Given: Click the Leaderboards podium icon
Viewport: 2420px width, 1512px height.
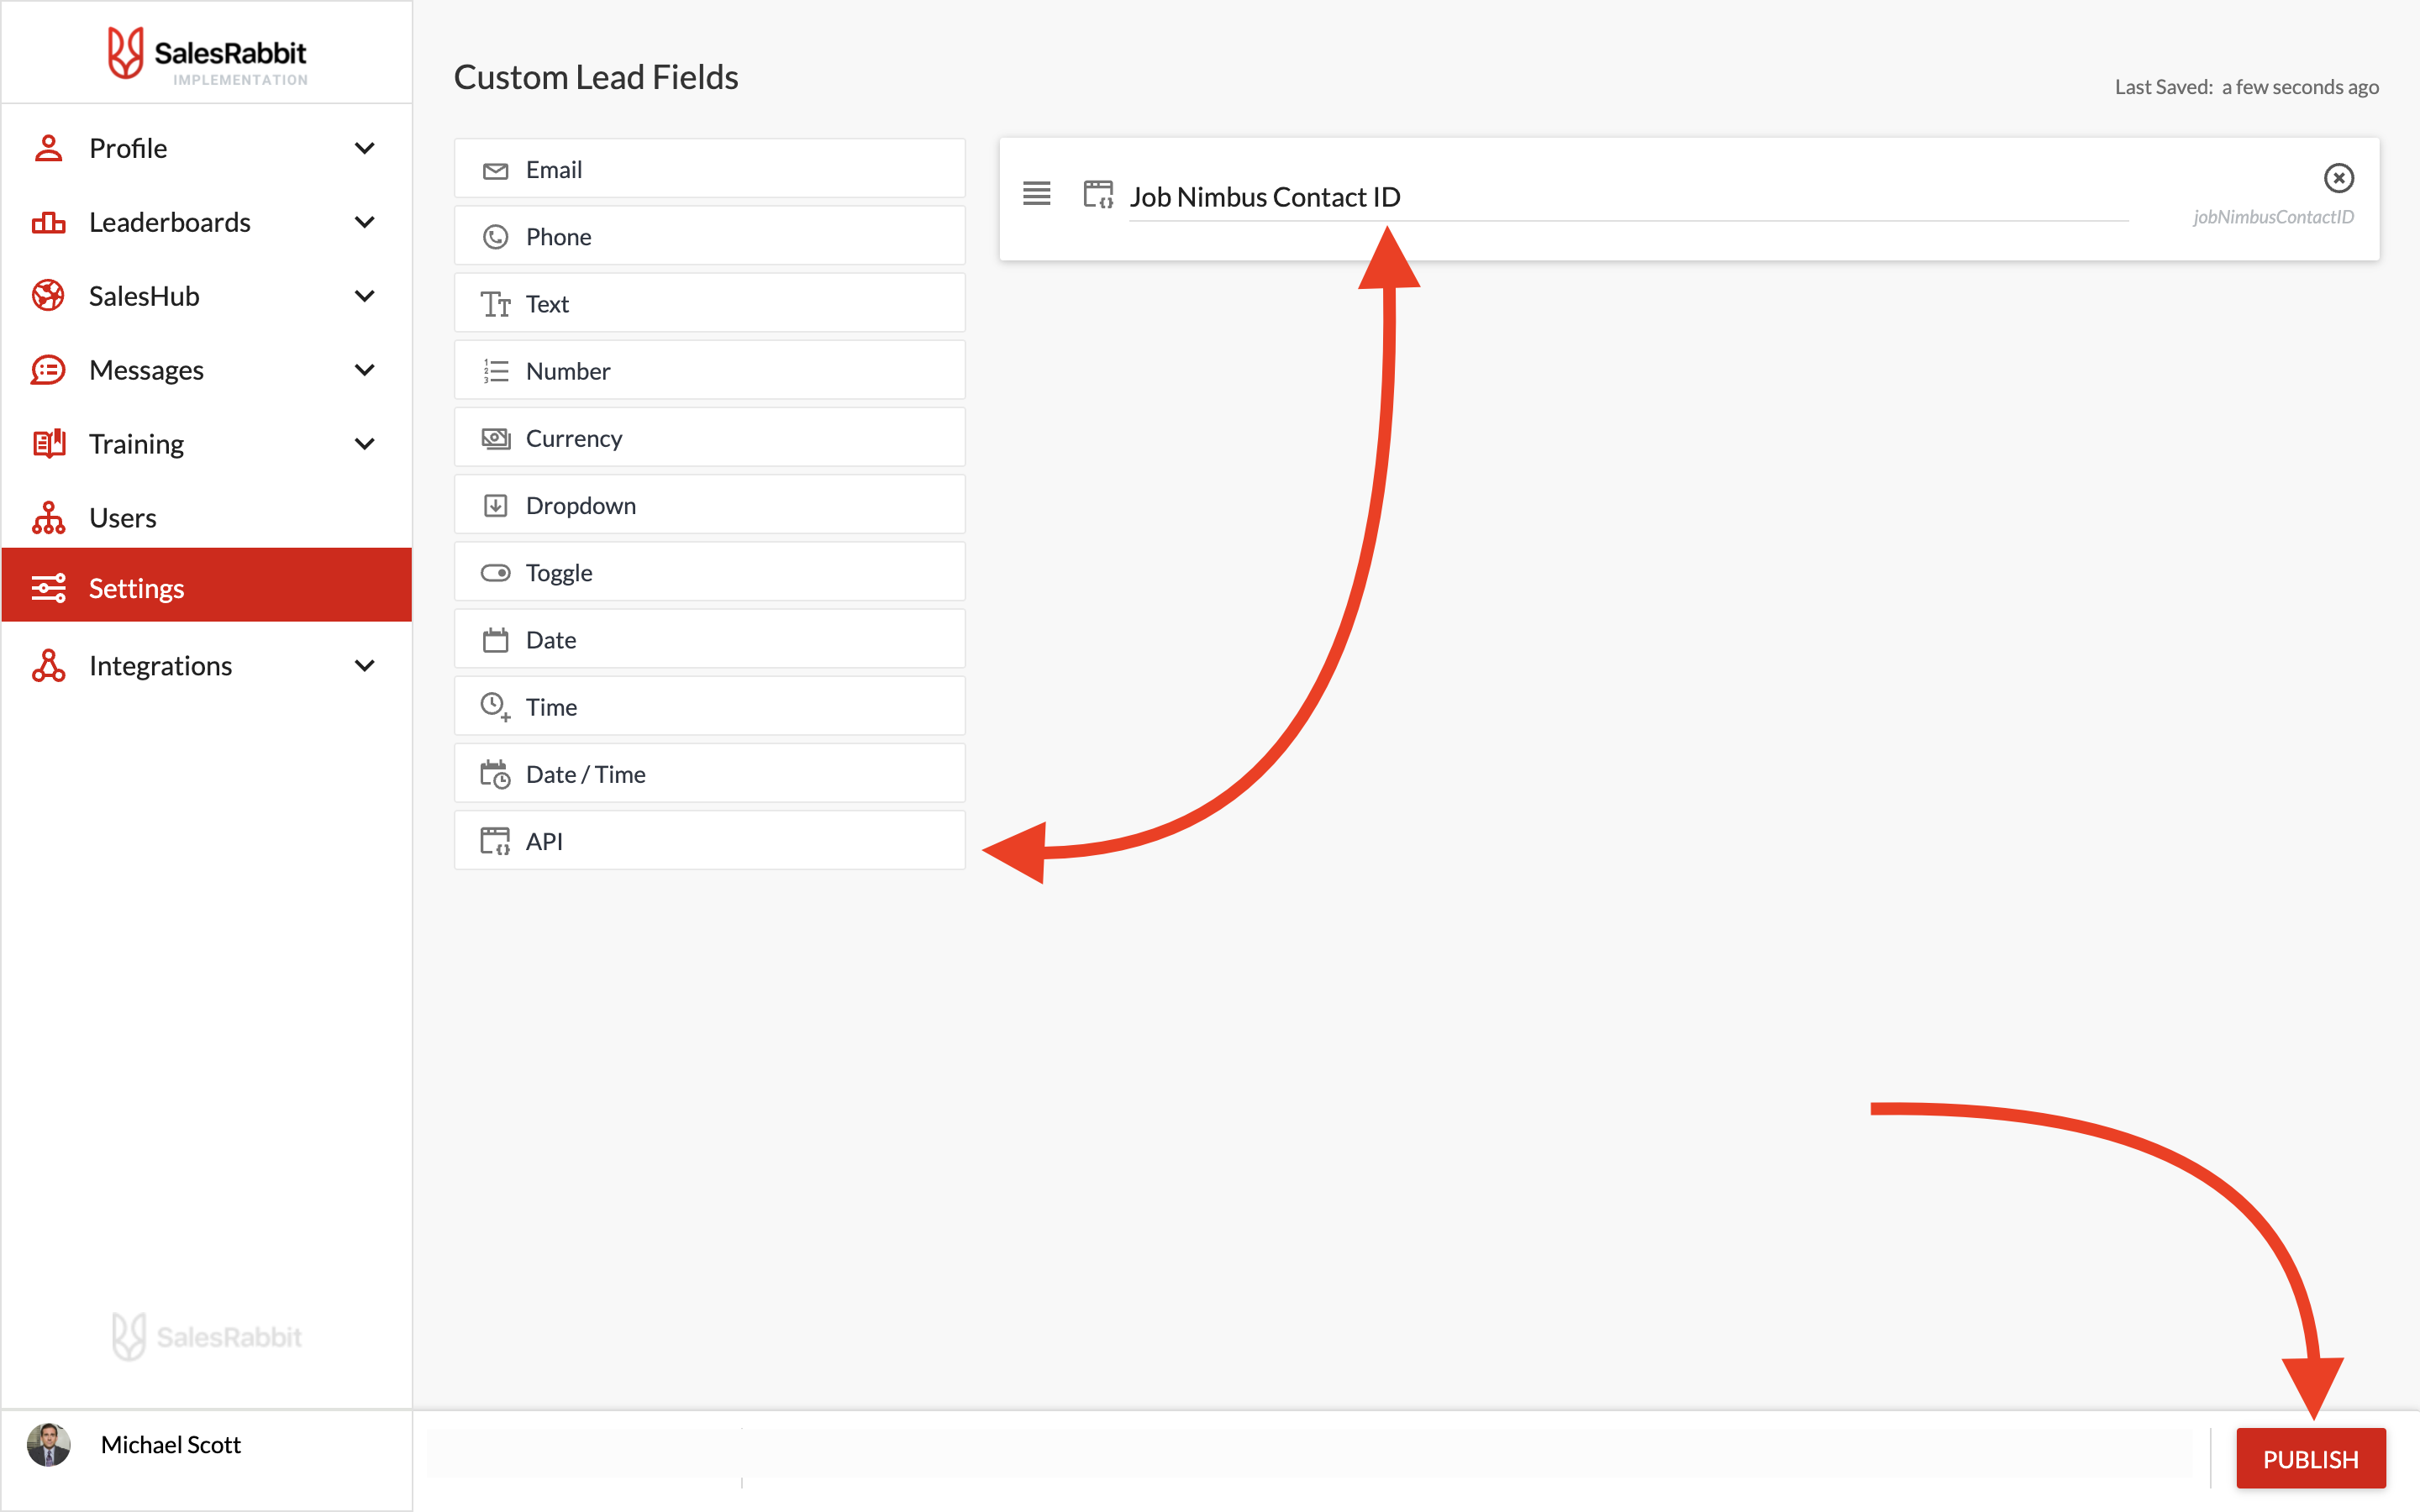Looking at the screenshot, I should click(48, 222).
